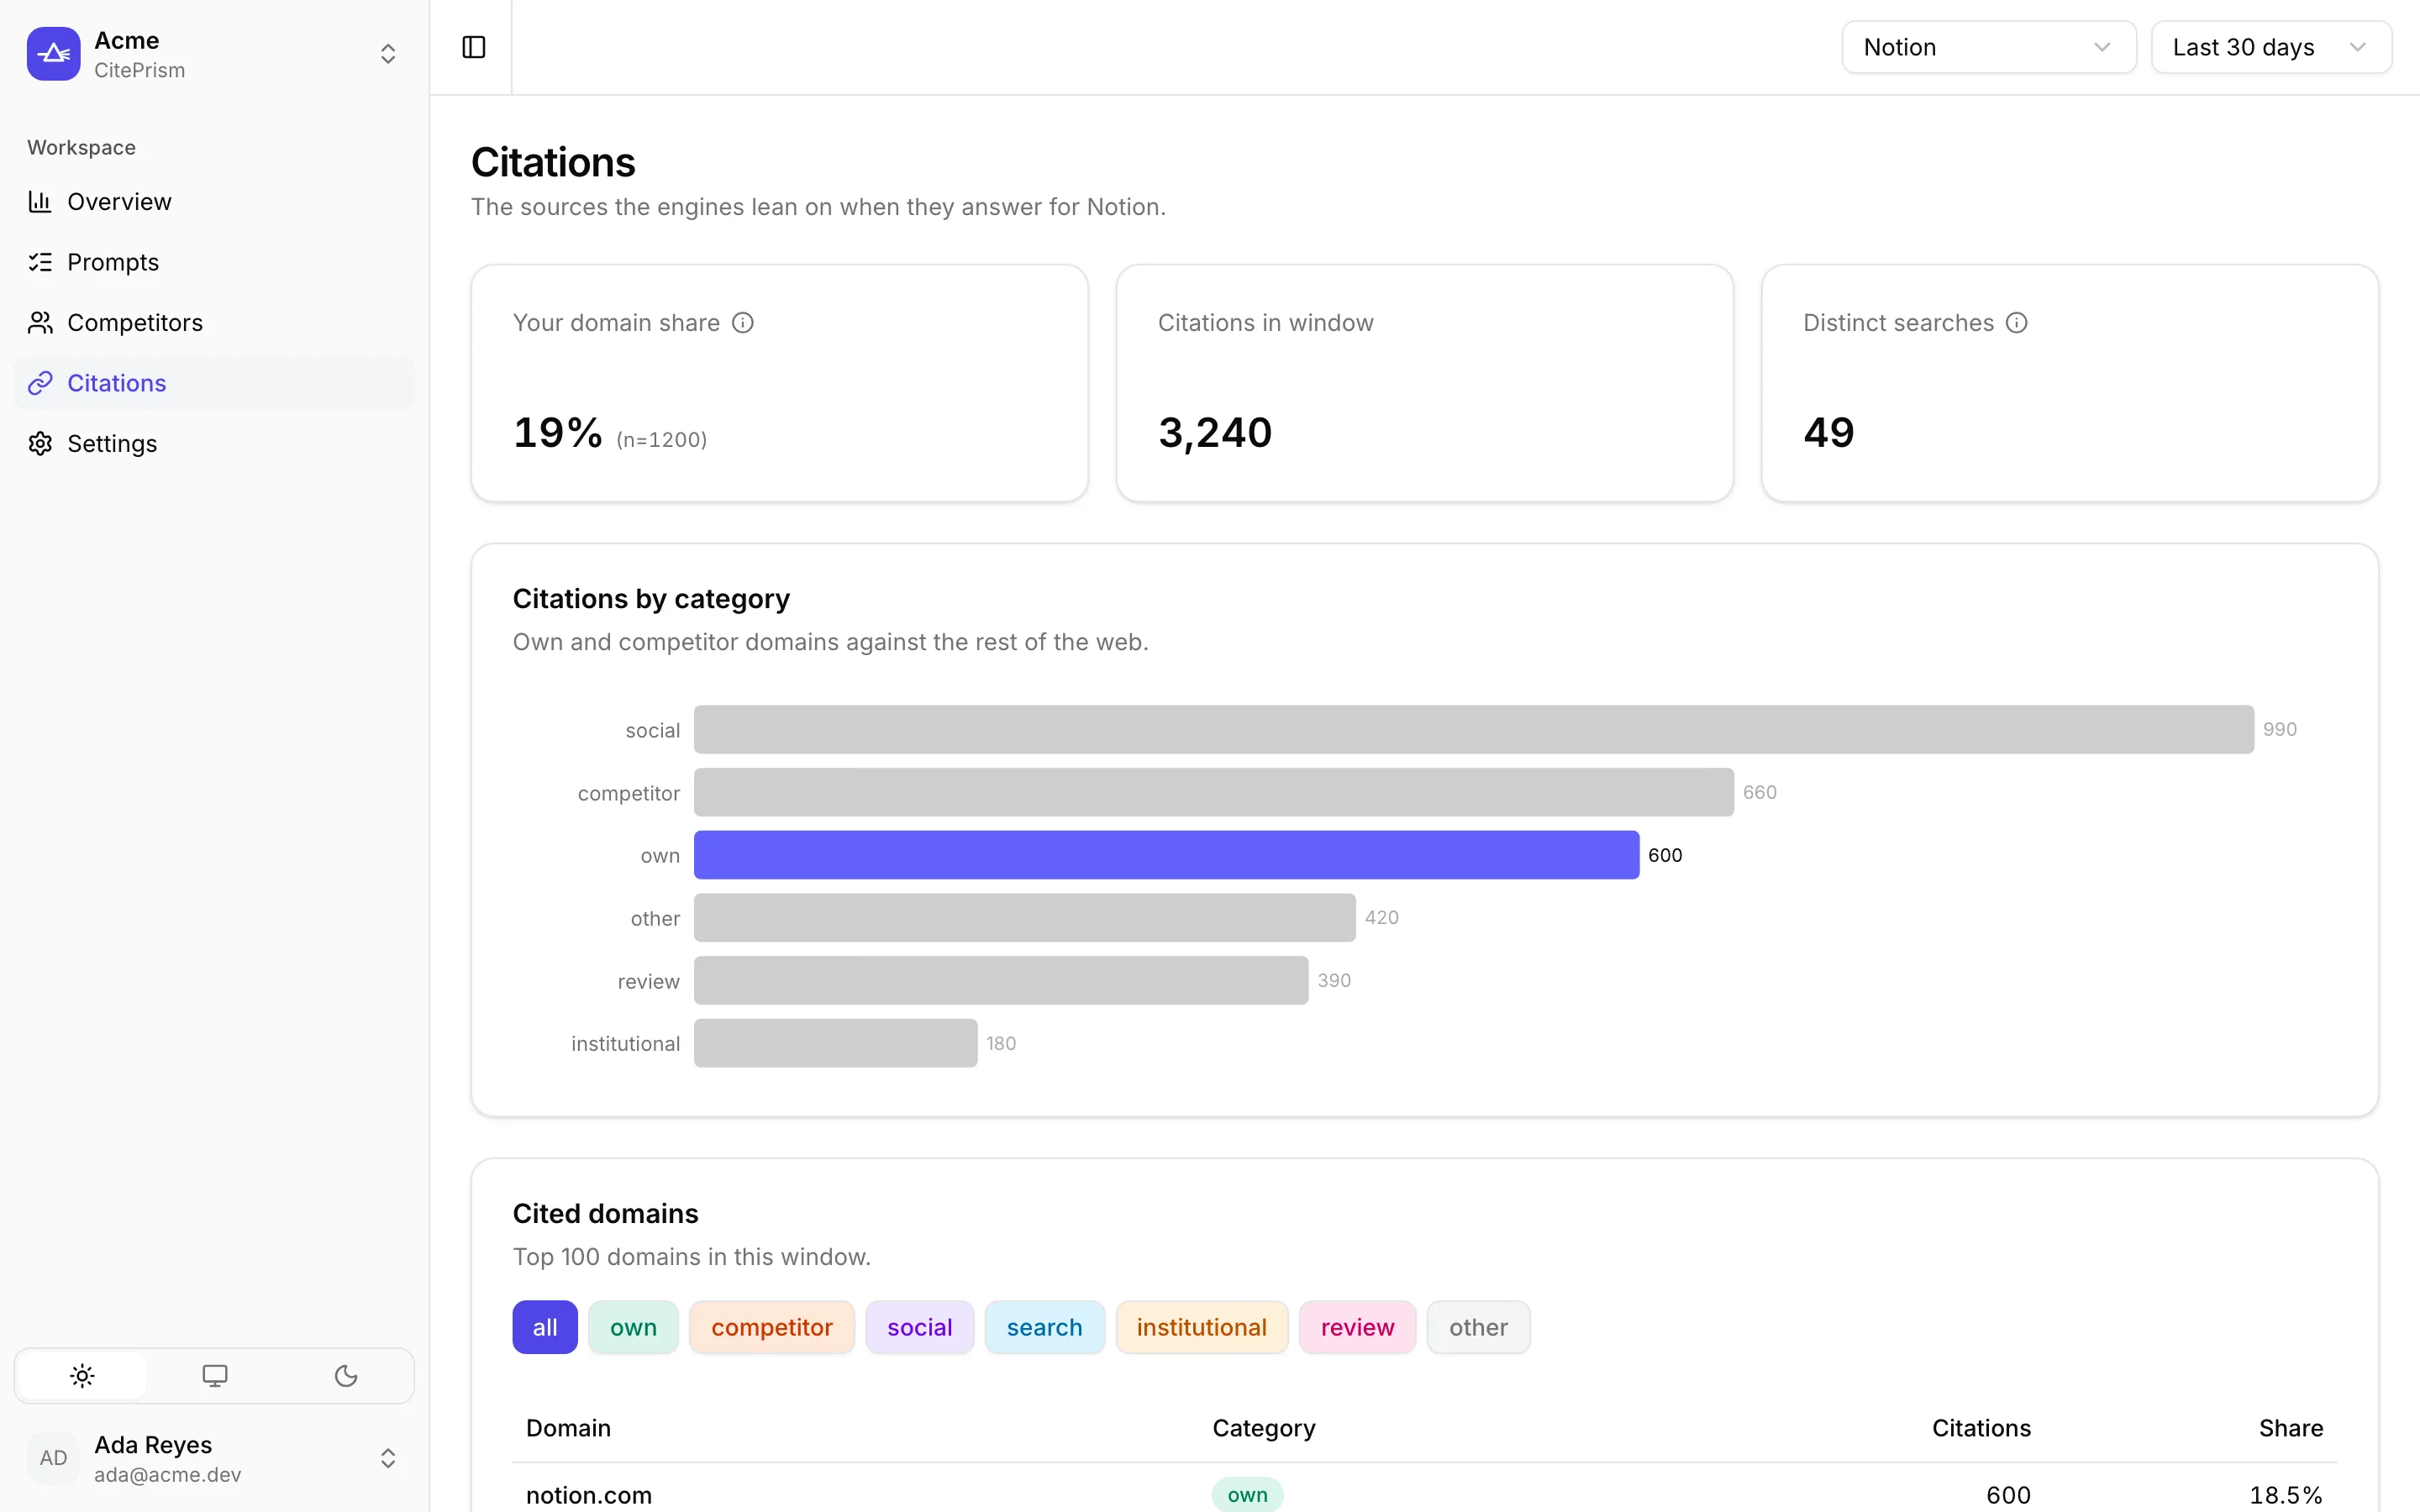The width and height of the screenshot is (2420, 1512).
Task: Click the Category column header
Action: click(x=1264, y=1428)
